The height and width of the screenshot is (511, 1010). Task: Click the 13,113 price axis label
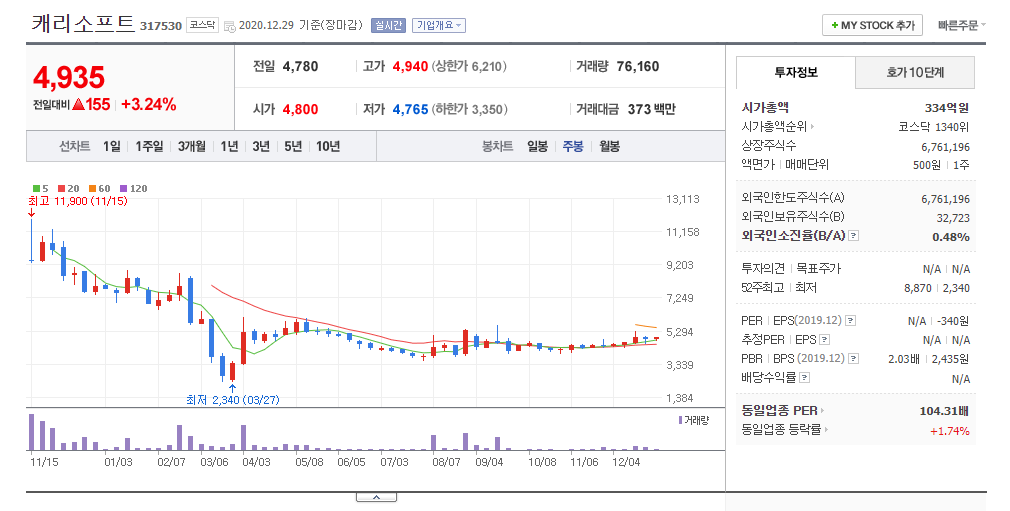point(683,199)
